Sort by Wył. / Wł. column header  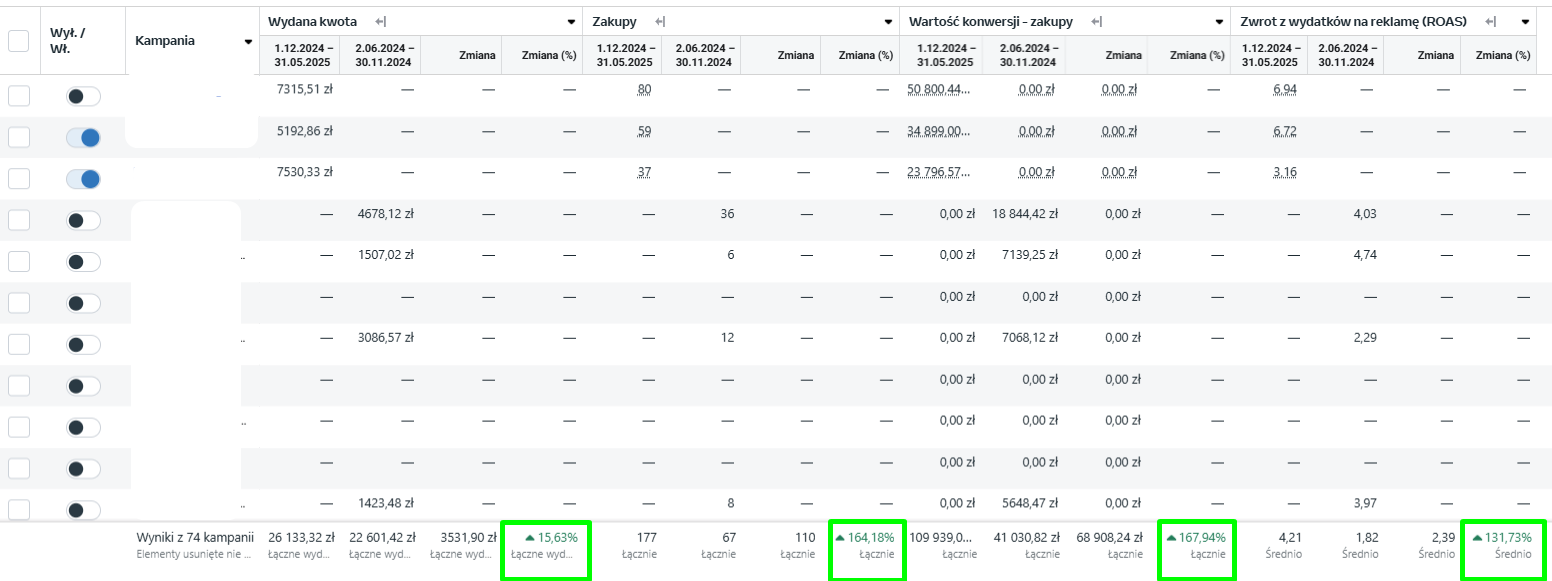click(68, 40)
